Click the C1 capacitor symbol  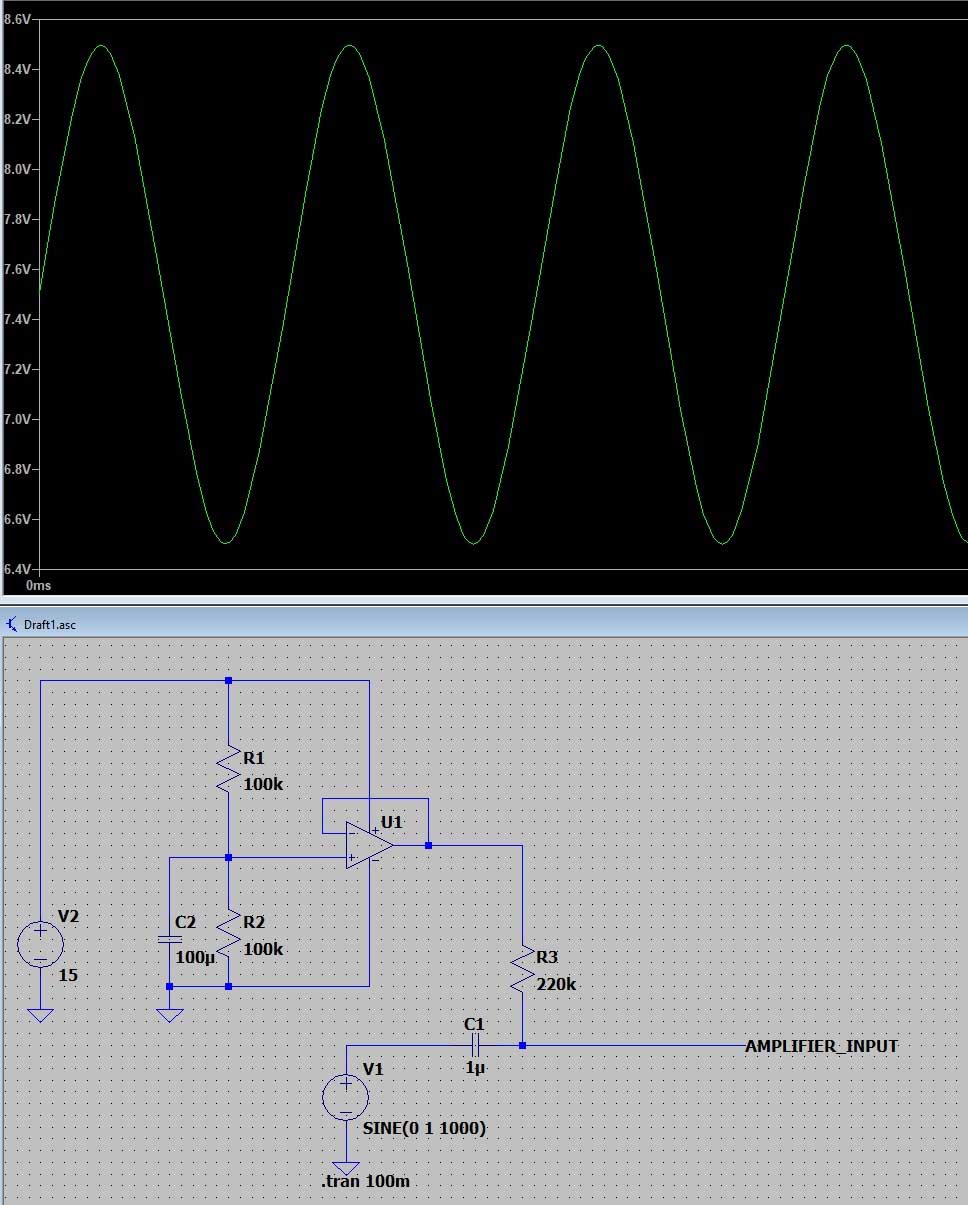(x=475, y=1046)
